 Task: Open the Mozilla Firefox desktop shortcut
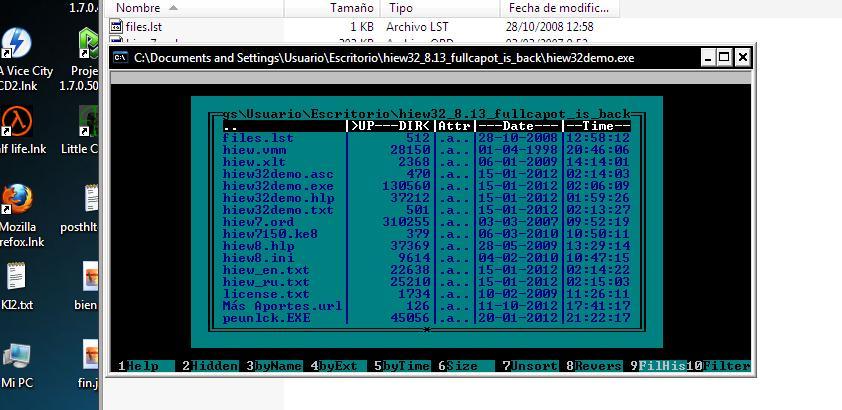click(x=17, y=199)
